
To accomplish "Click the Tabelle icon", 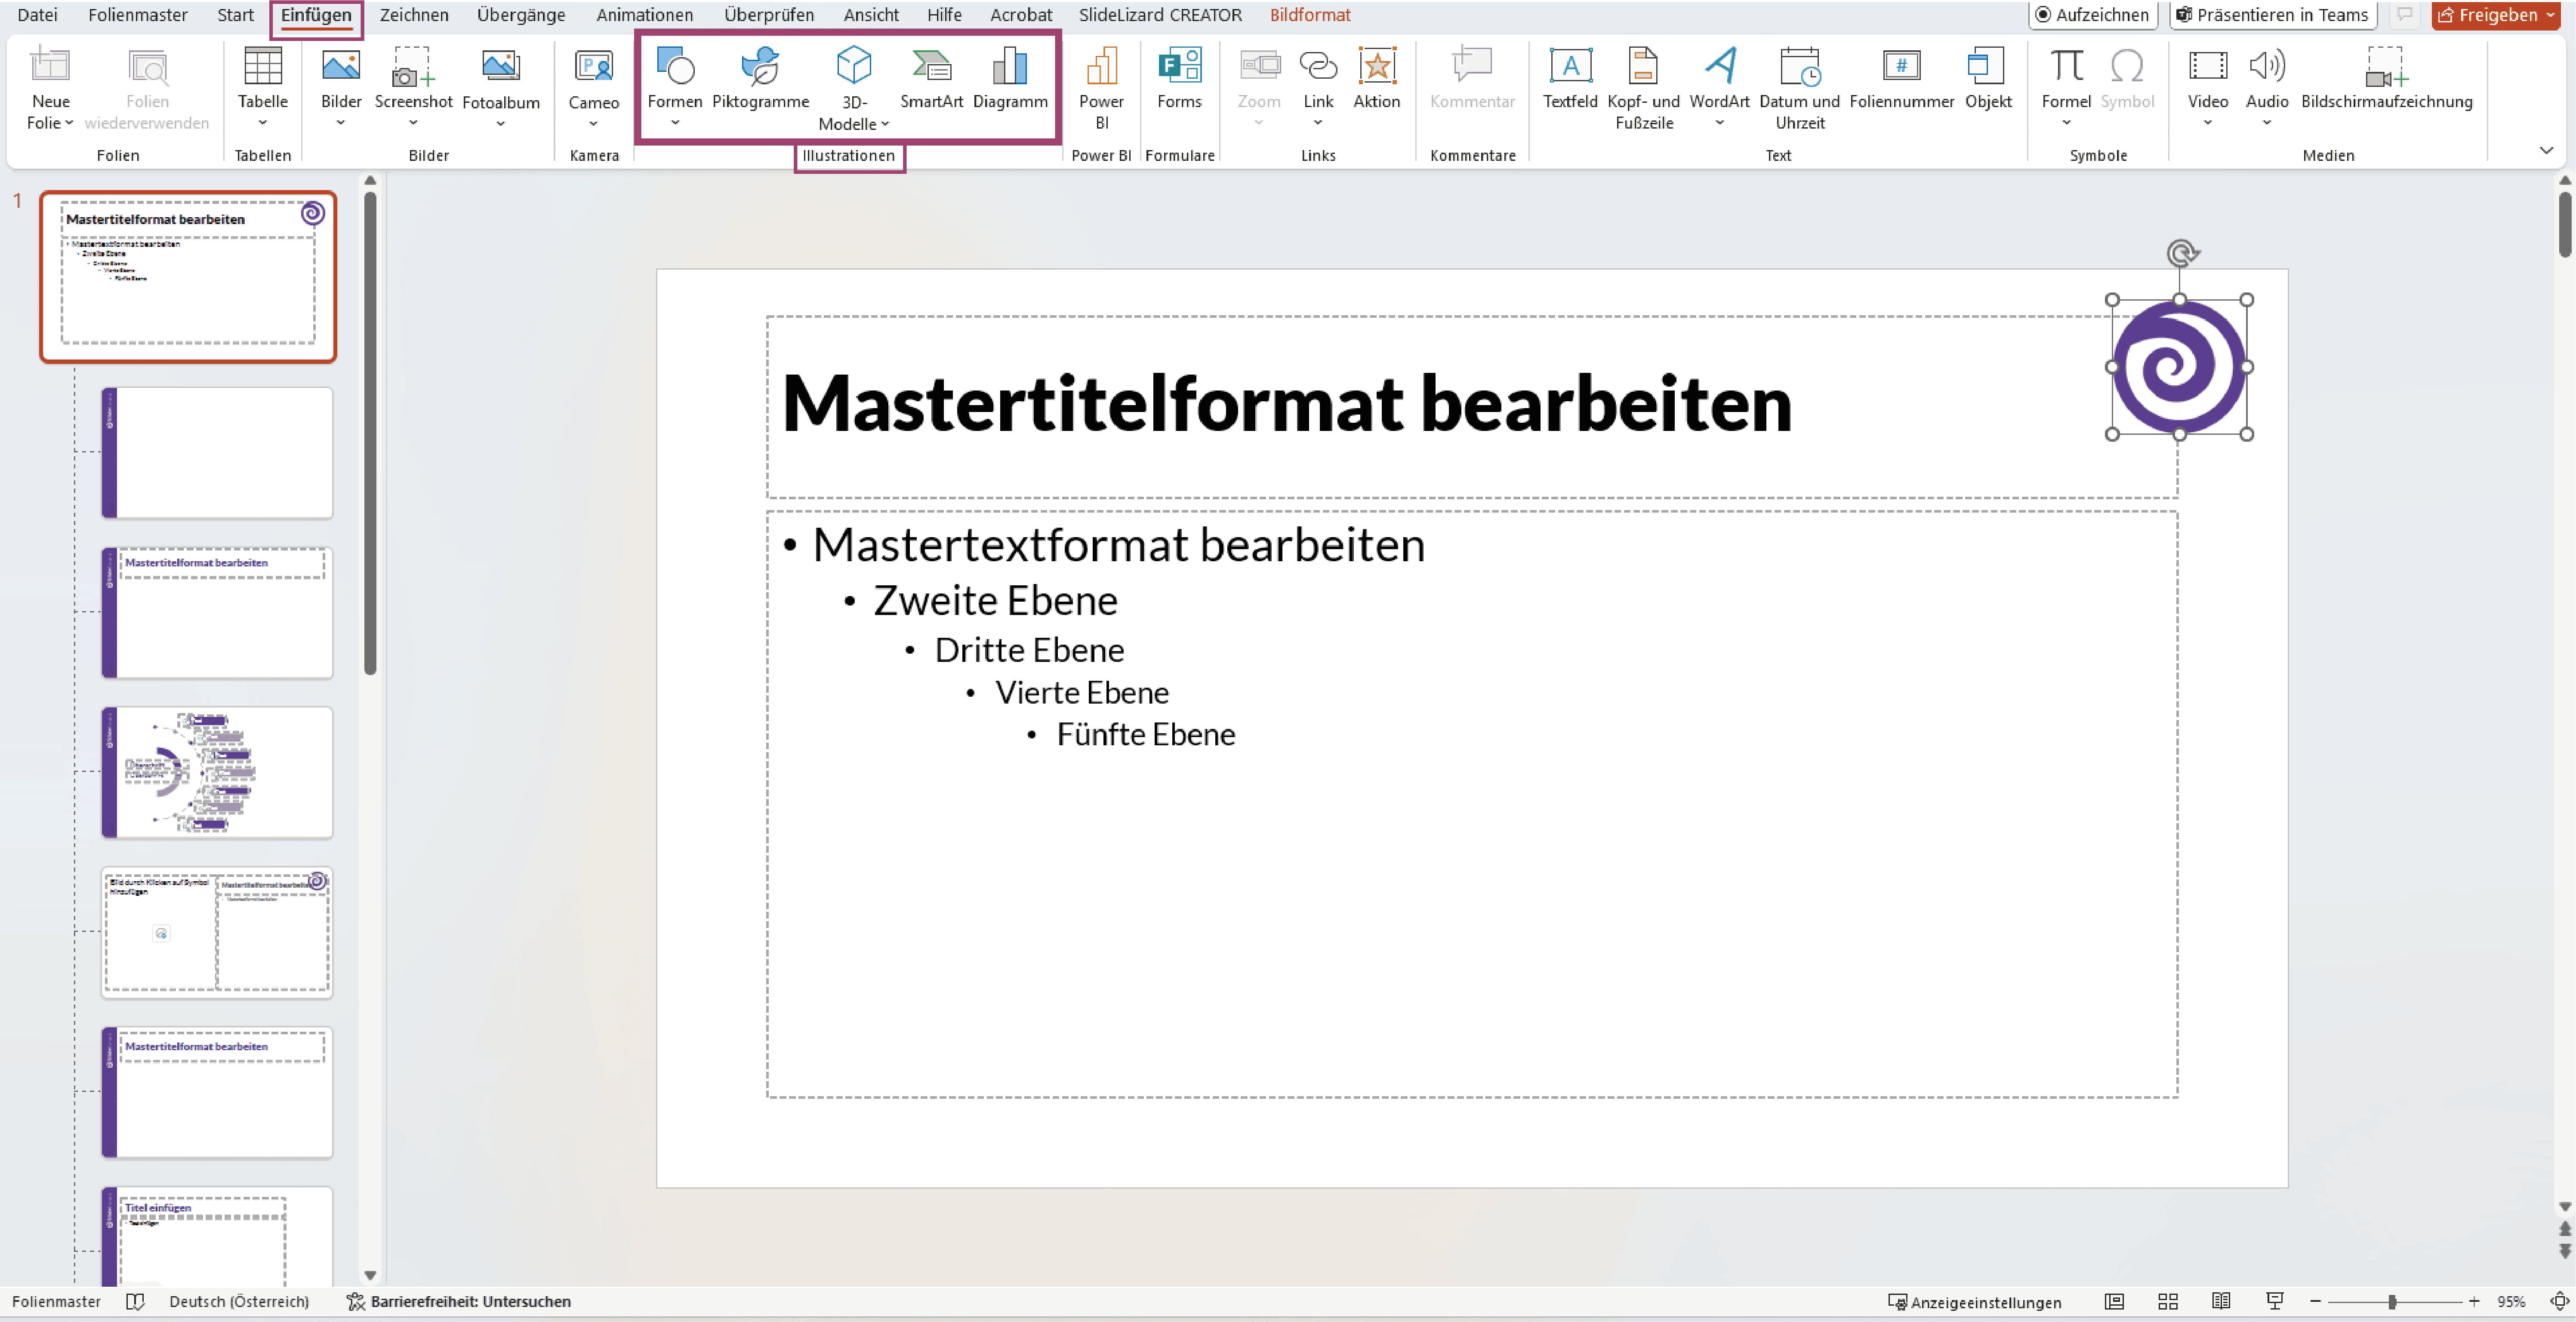I will (263, 66).
